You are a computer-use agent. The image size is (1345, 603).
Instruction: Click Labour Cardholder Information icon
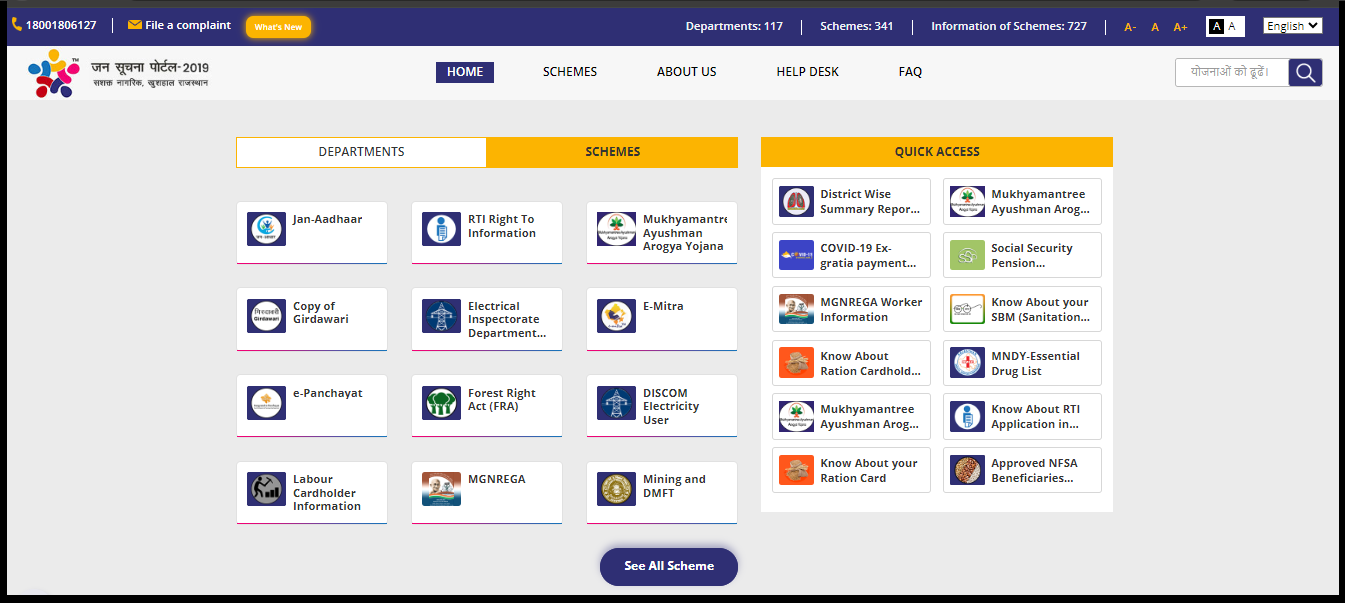tap(267, 489)
